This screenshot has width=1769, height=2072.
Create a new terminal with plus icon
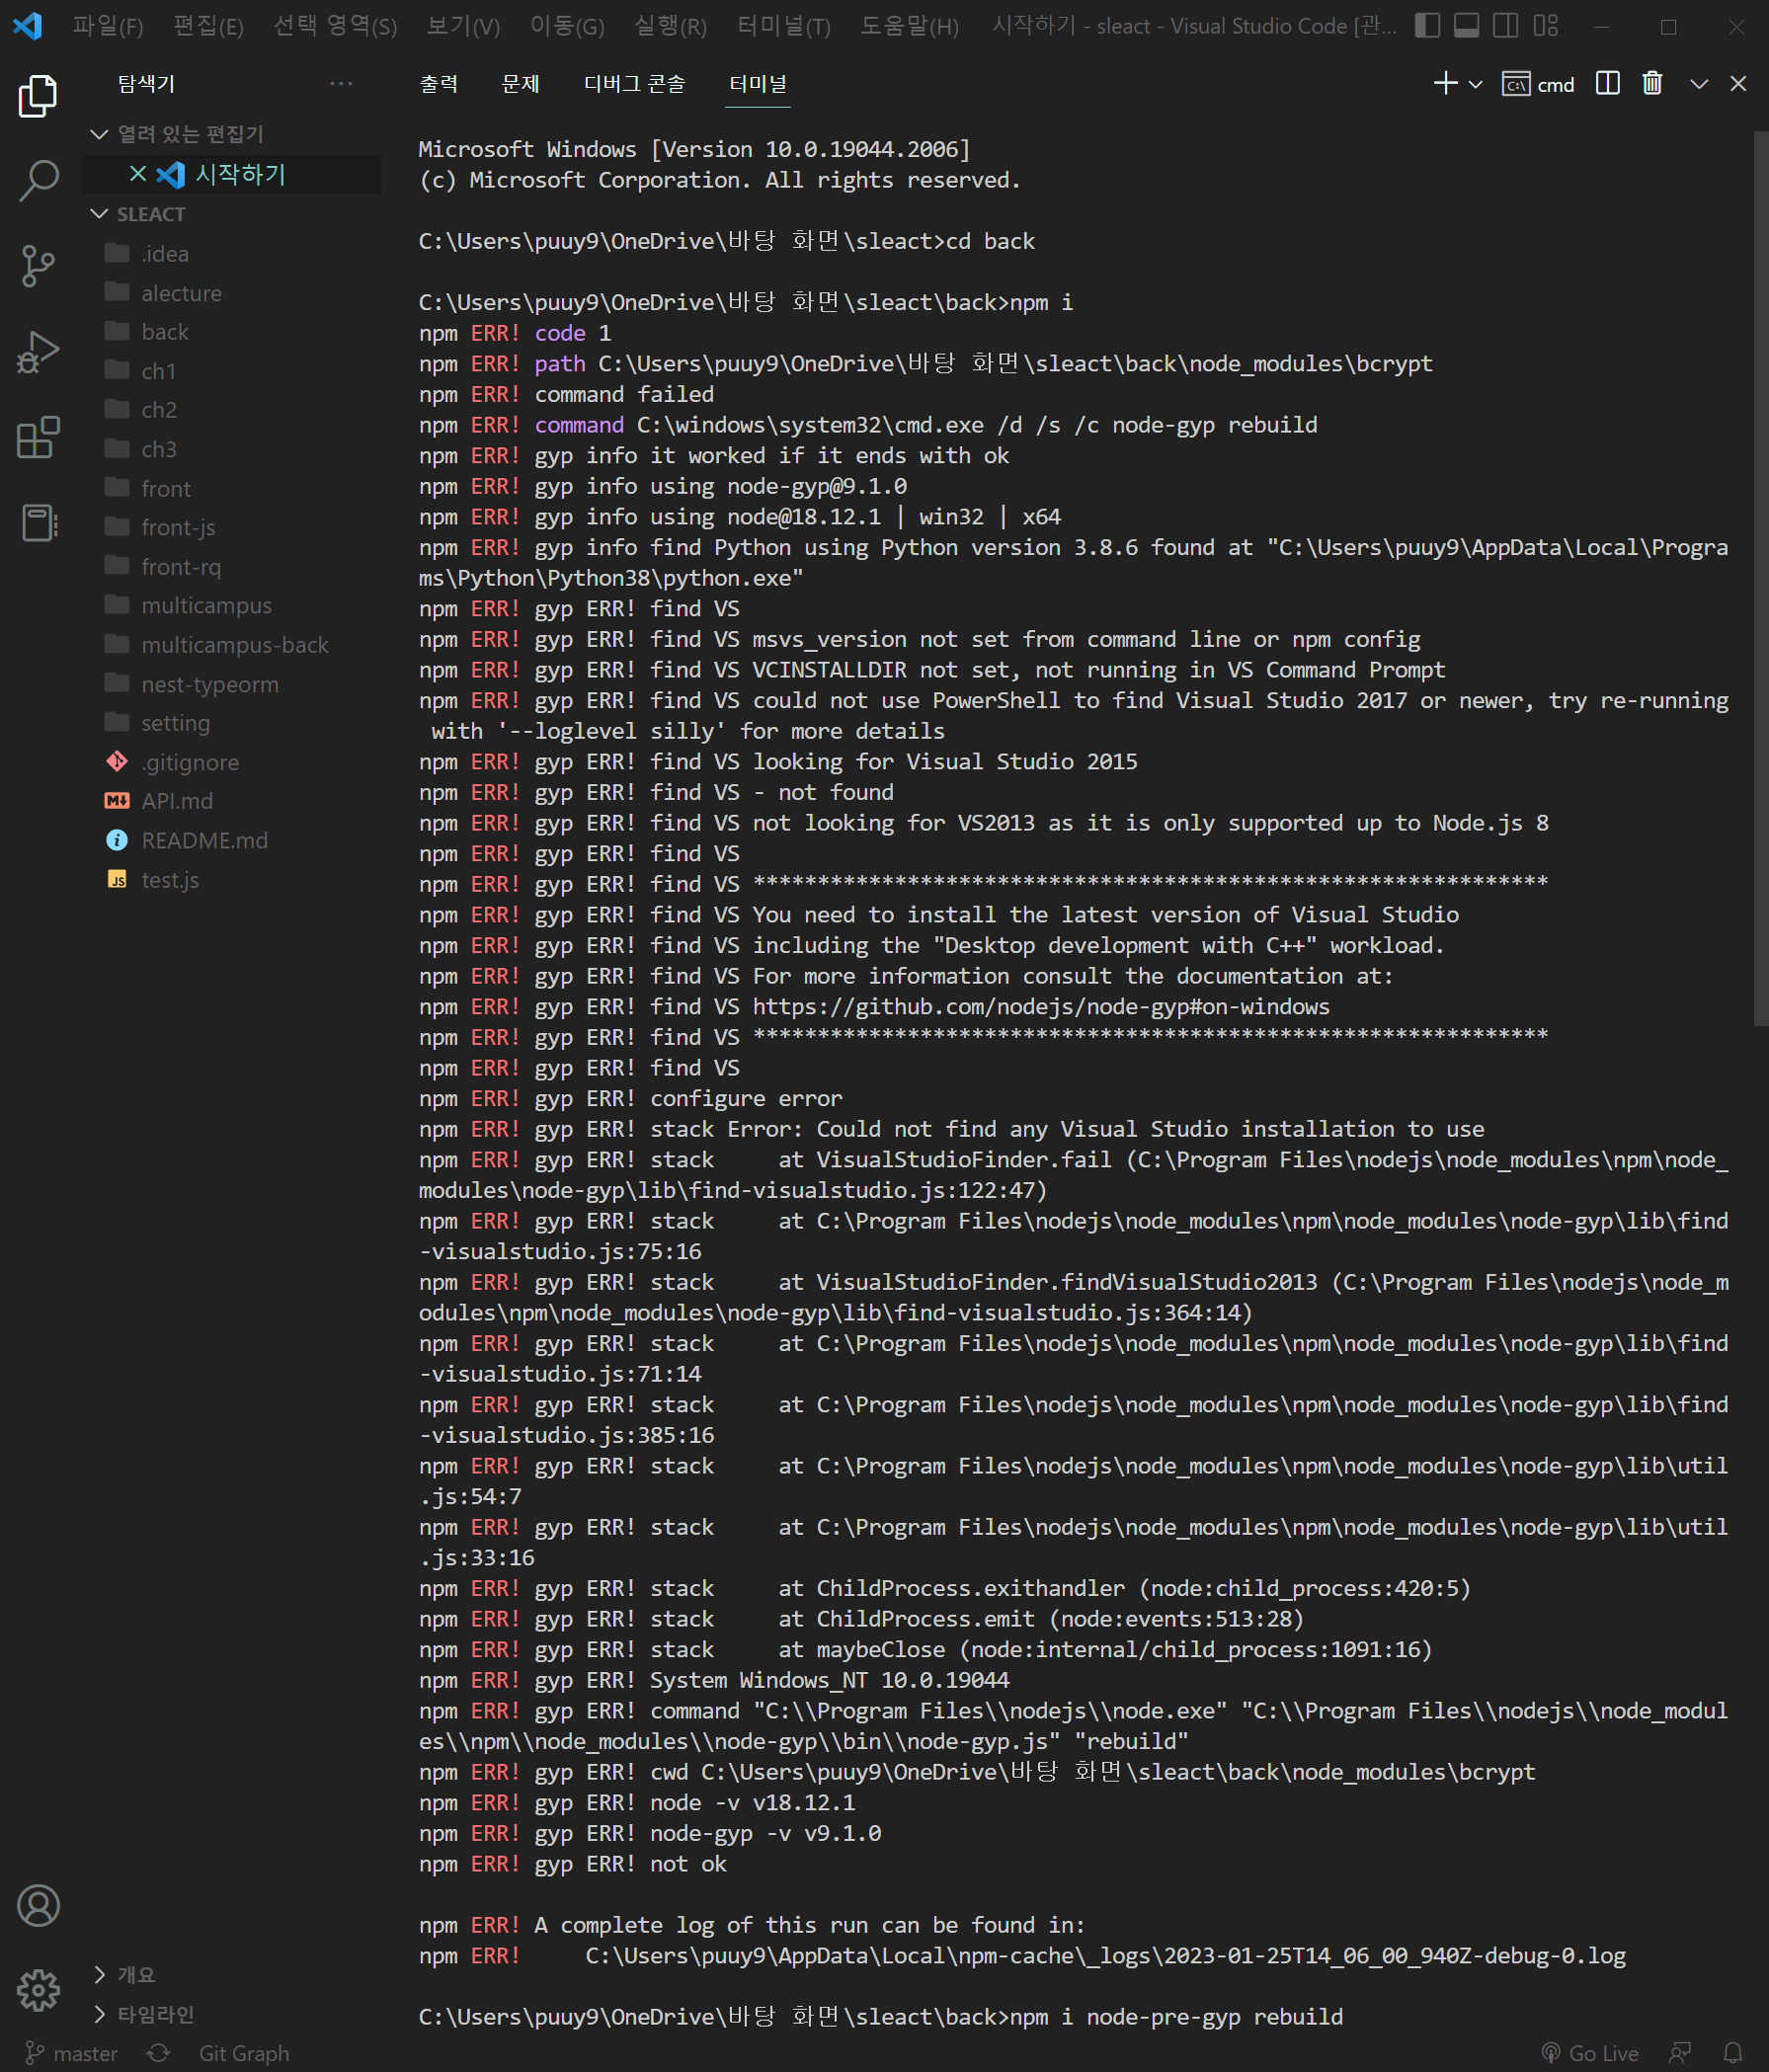point(1445,84)
